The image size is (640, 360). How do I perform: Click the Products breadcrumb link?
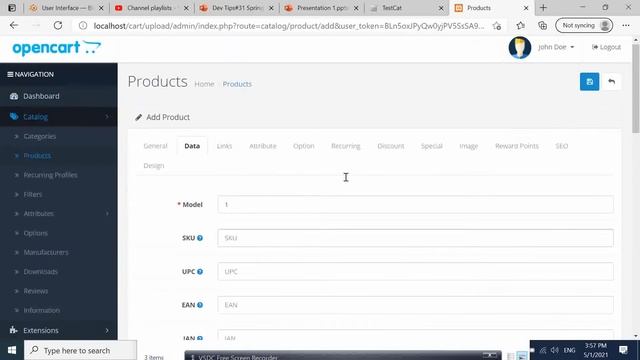pos(237,84)
